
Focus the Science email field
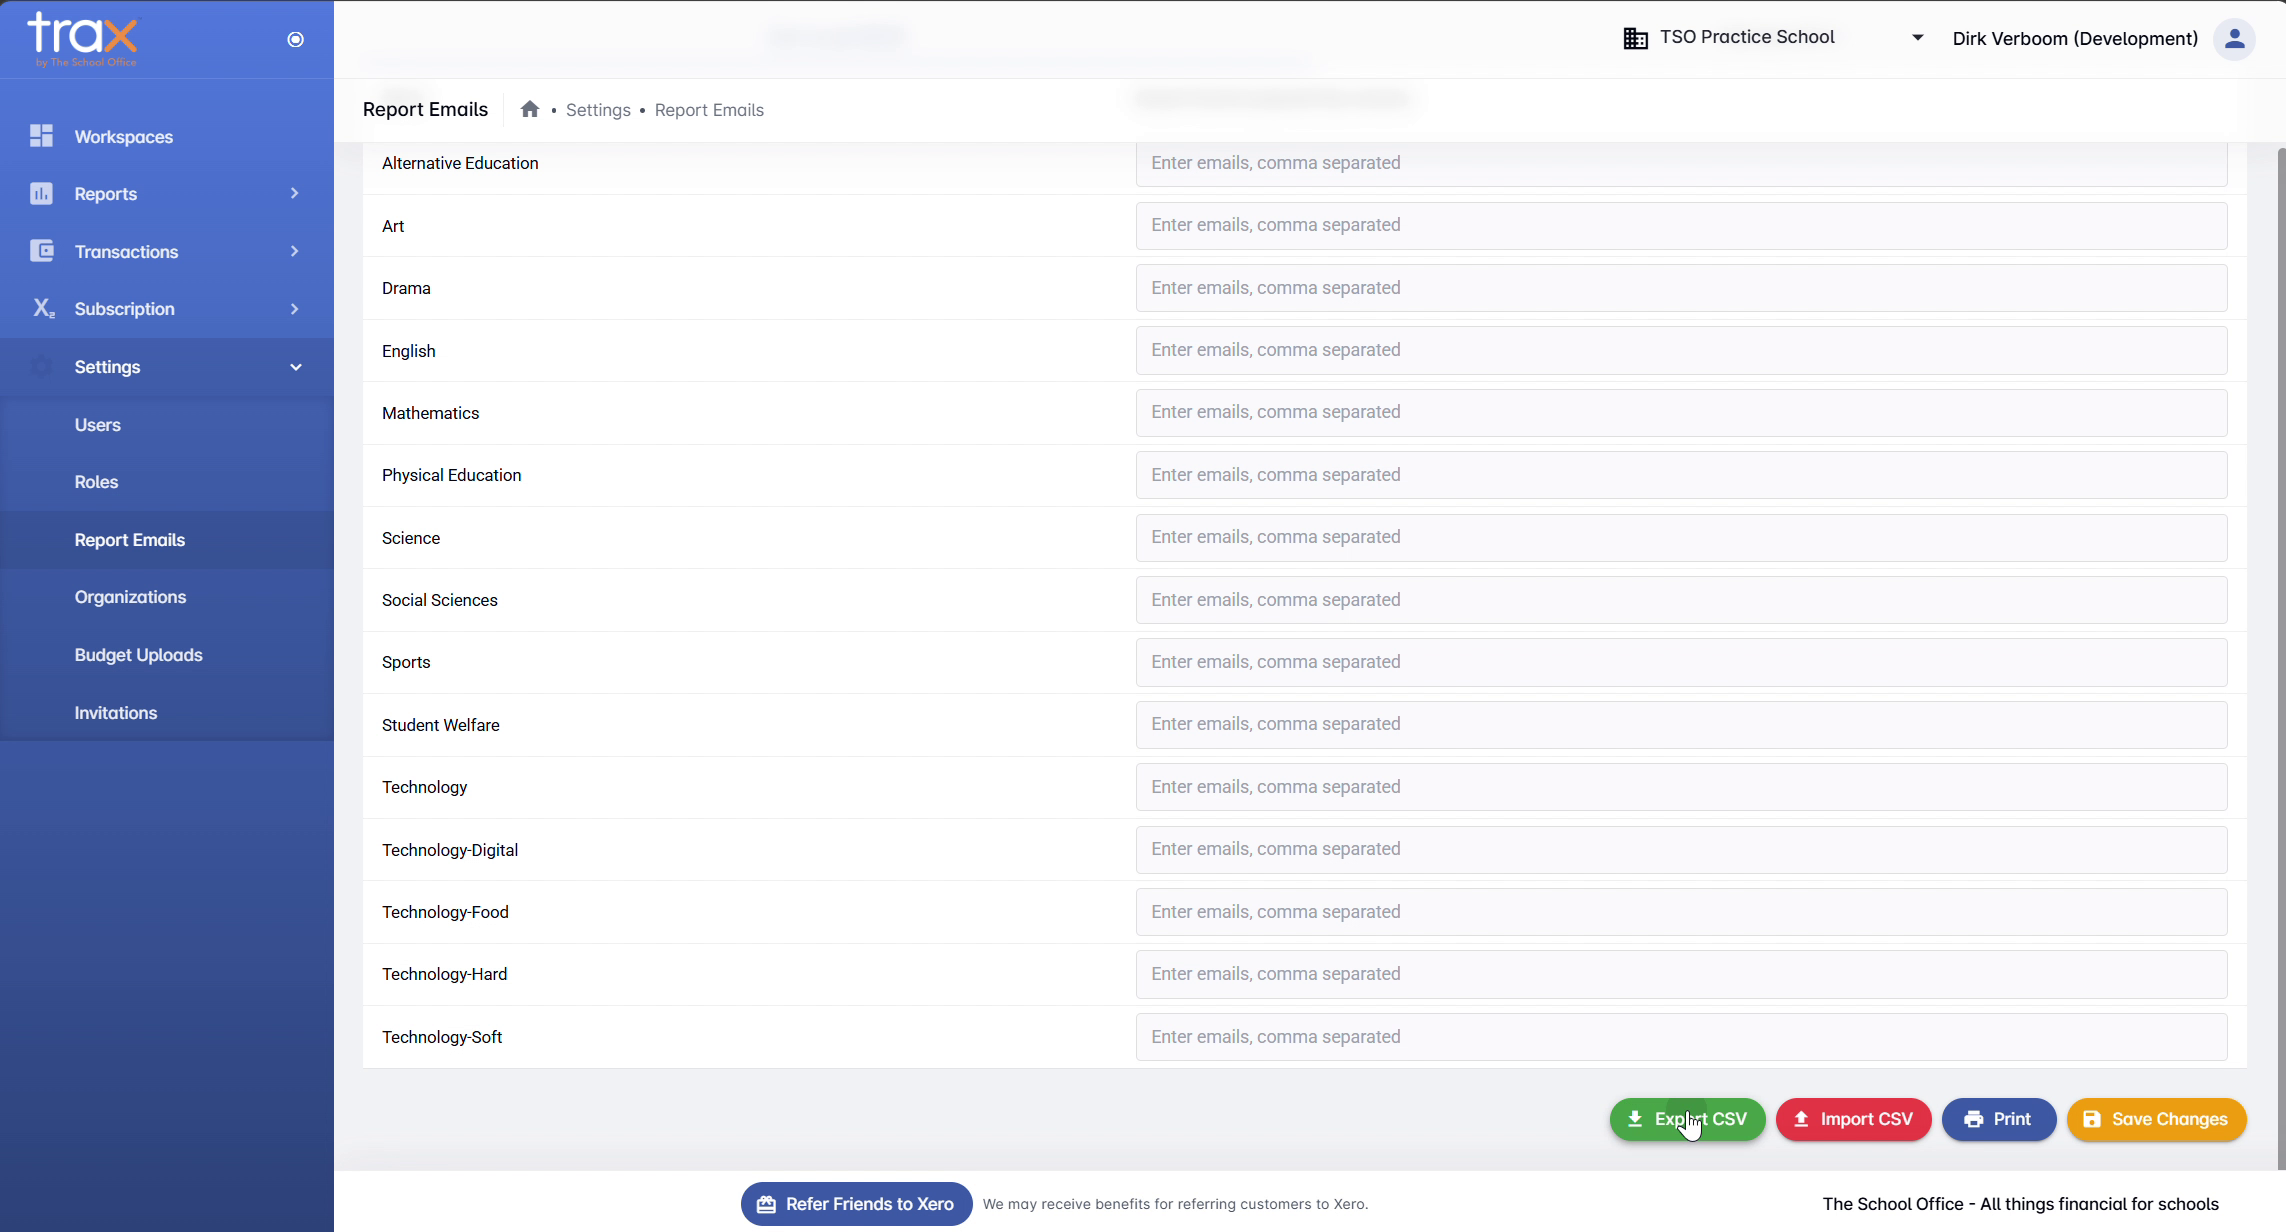[1681, 537]
